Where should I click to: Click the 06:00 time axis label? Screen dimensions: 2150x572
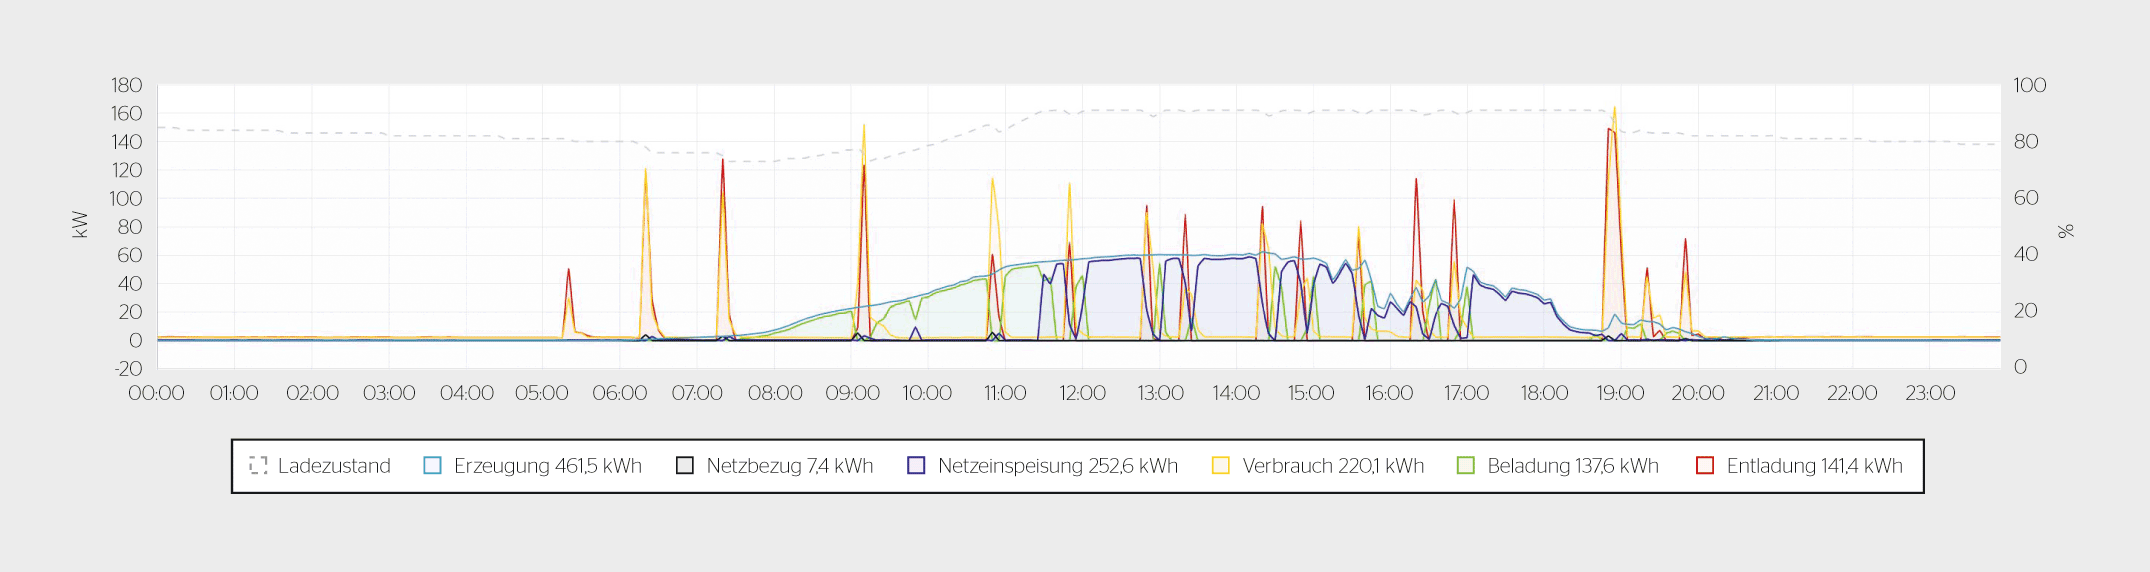[619, 393]
